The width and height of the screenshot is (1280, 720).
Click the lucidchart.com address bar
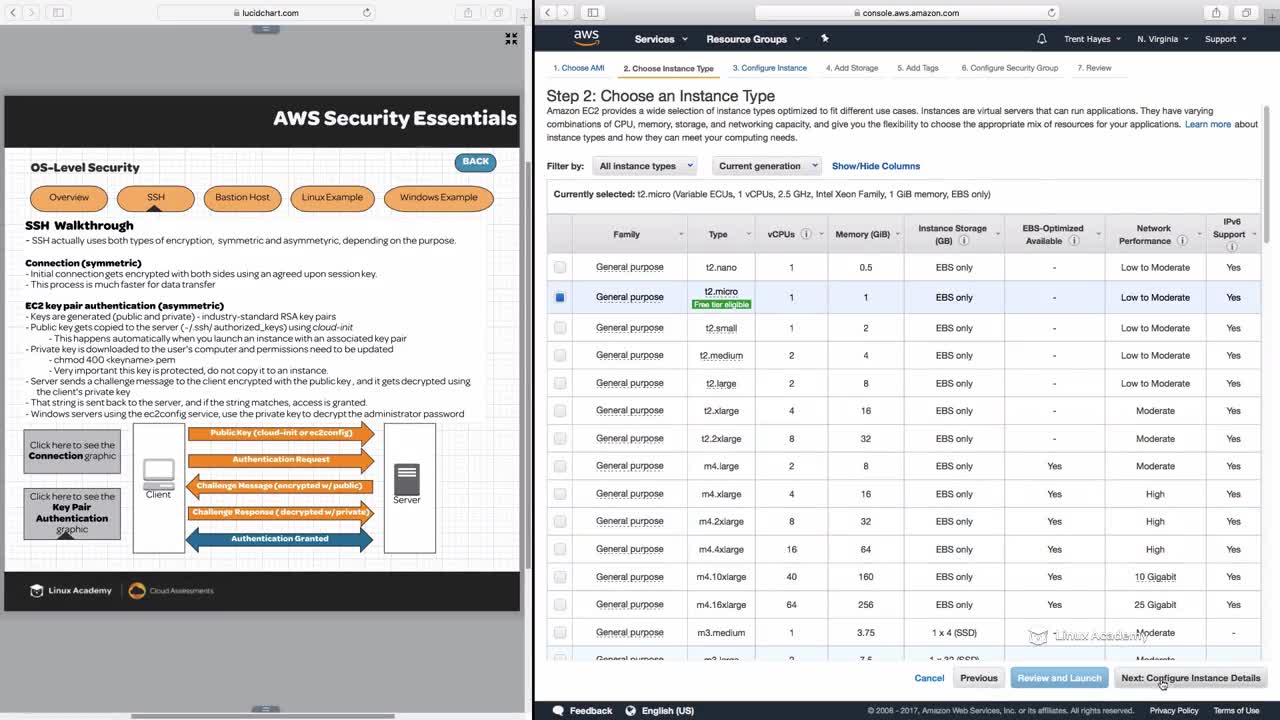point(265,13)
